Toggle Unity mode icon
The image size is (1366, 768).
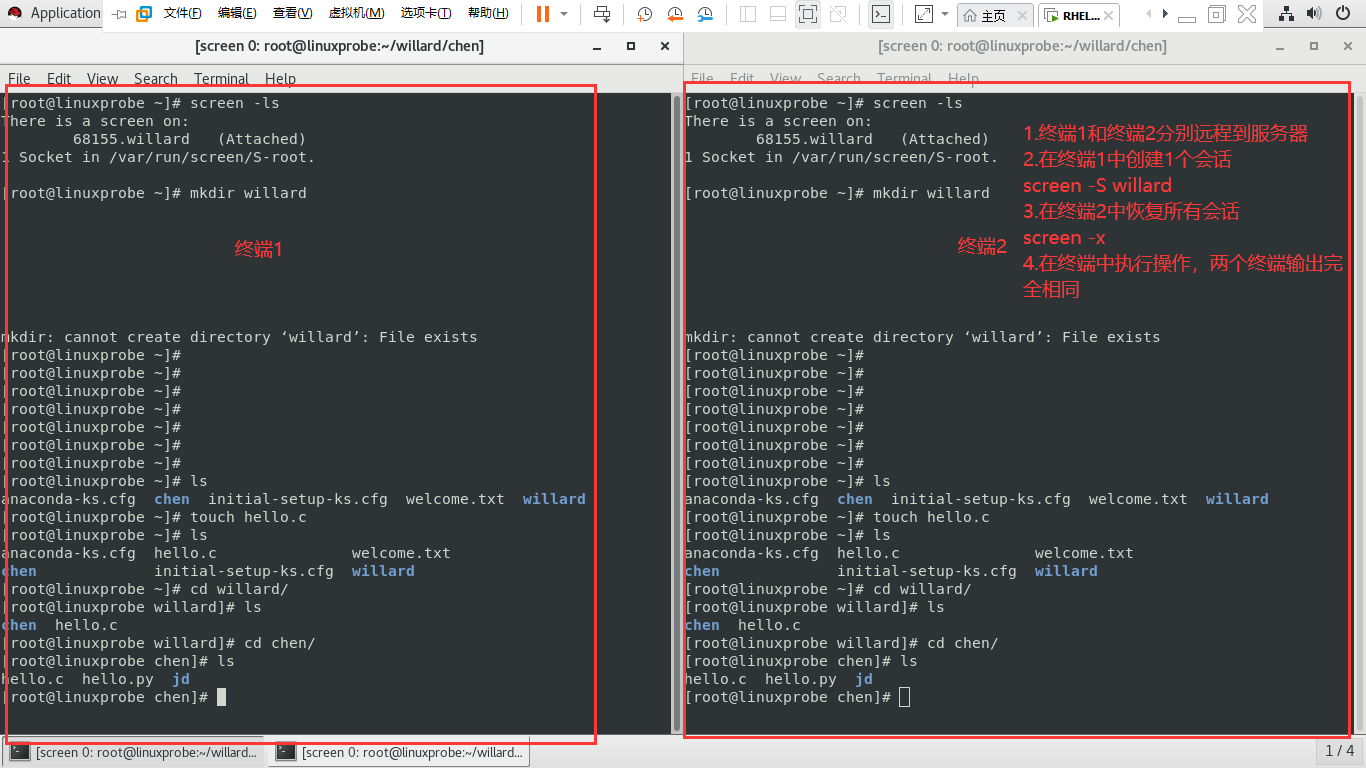[838, 14]
